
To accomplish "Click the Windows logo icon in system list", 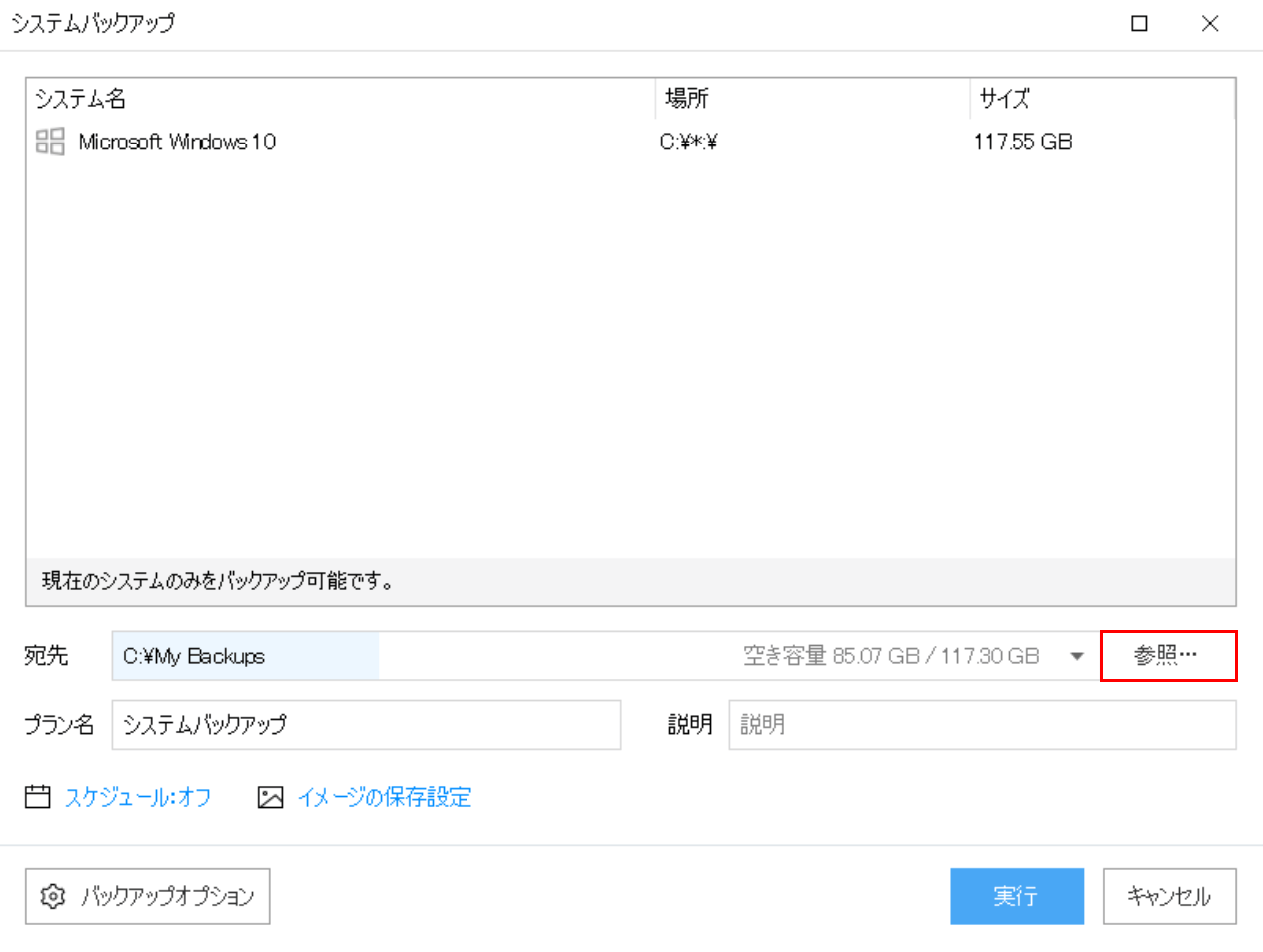I will click(x=50, y=142).
